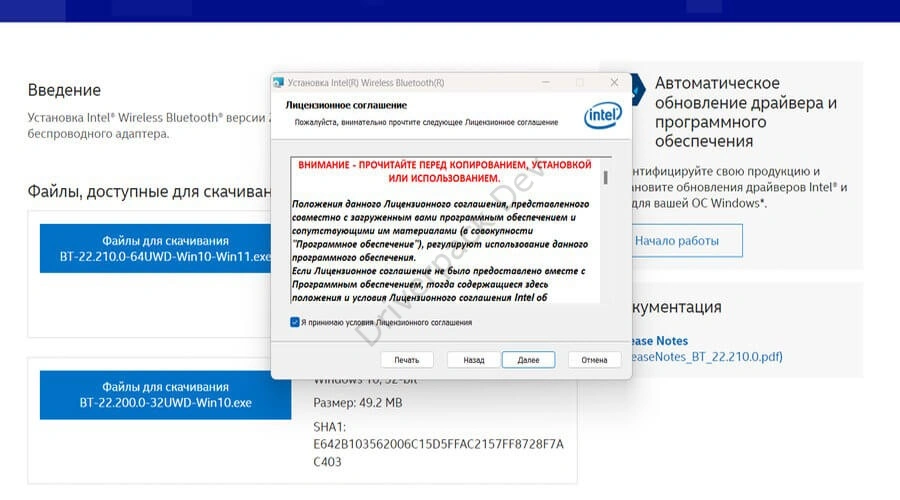This screenshot has height=500, width=900.
Task: Open the ReleaseNotes_BT_22.210.0.pdf link
Action: pyautogui.click(x=707, y=356)
